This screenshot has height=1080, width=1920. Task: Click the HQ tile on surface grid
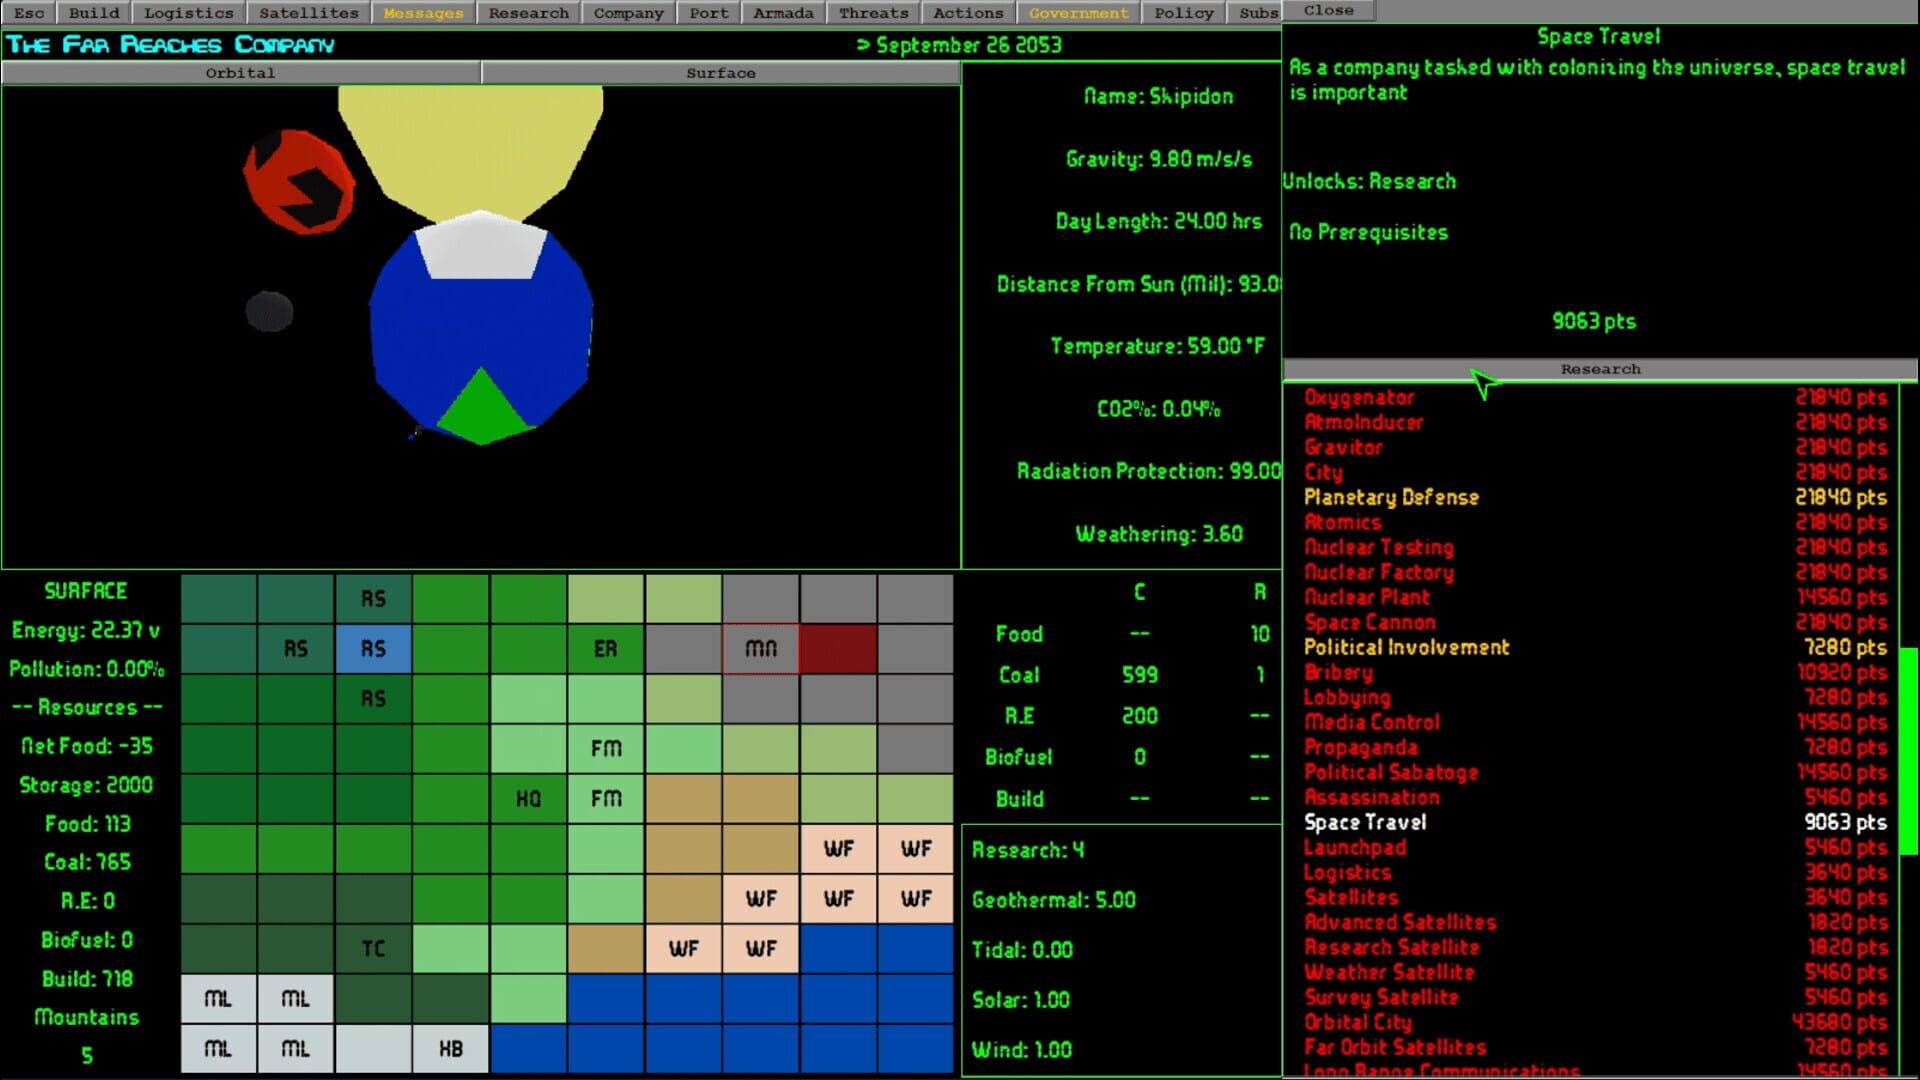528,799
